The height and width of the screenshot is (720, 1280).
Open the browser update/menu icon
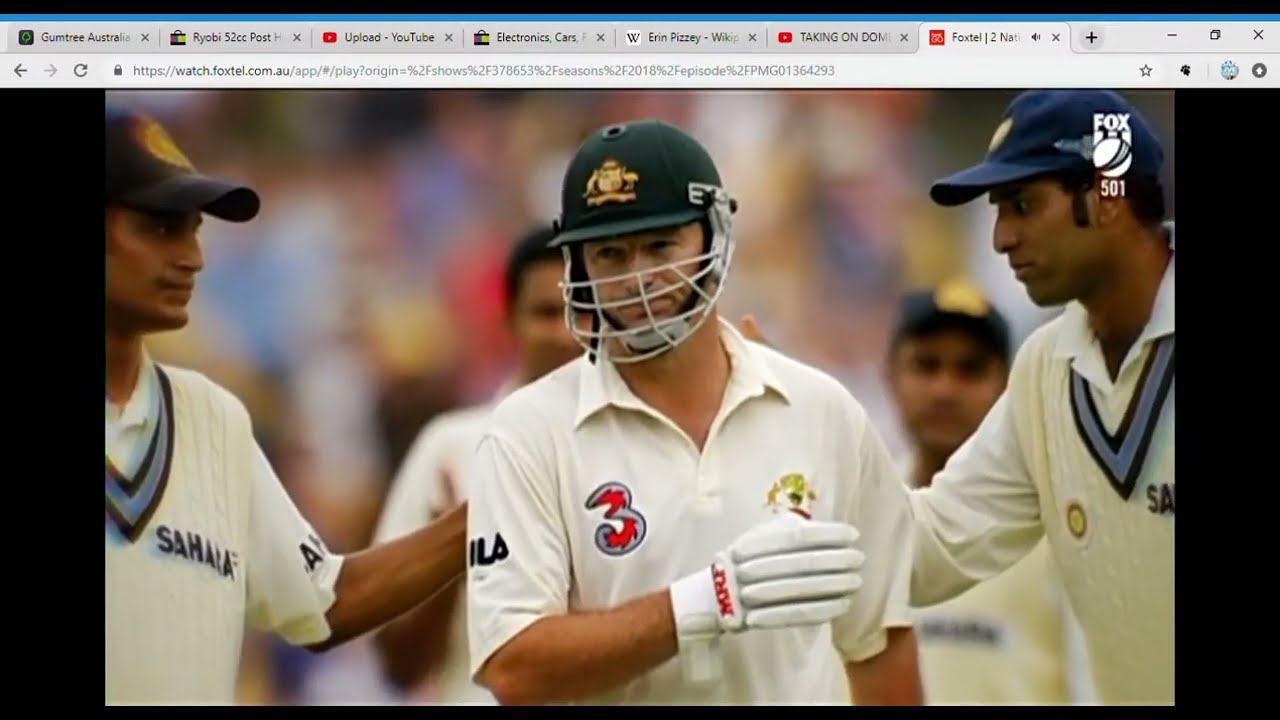pyautogui.click(x=1259, y=70)
